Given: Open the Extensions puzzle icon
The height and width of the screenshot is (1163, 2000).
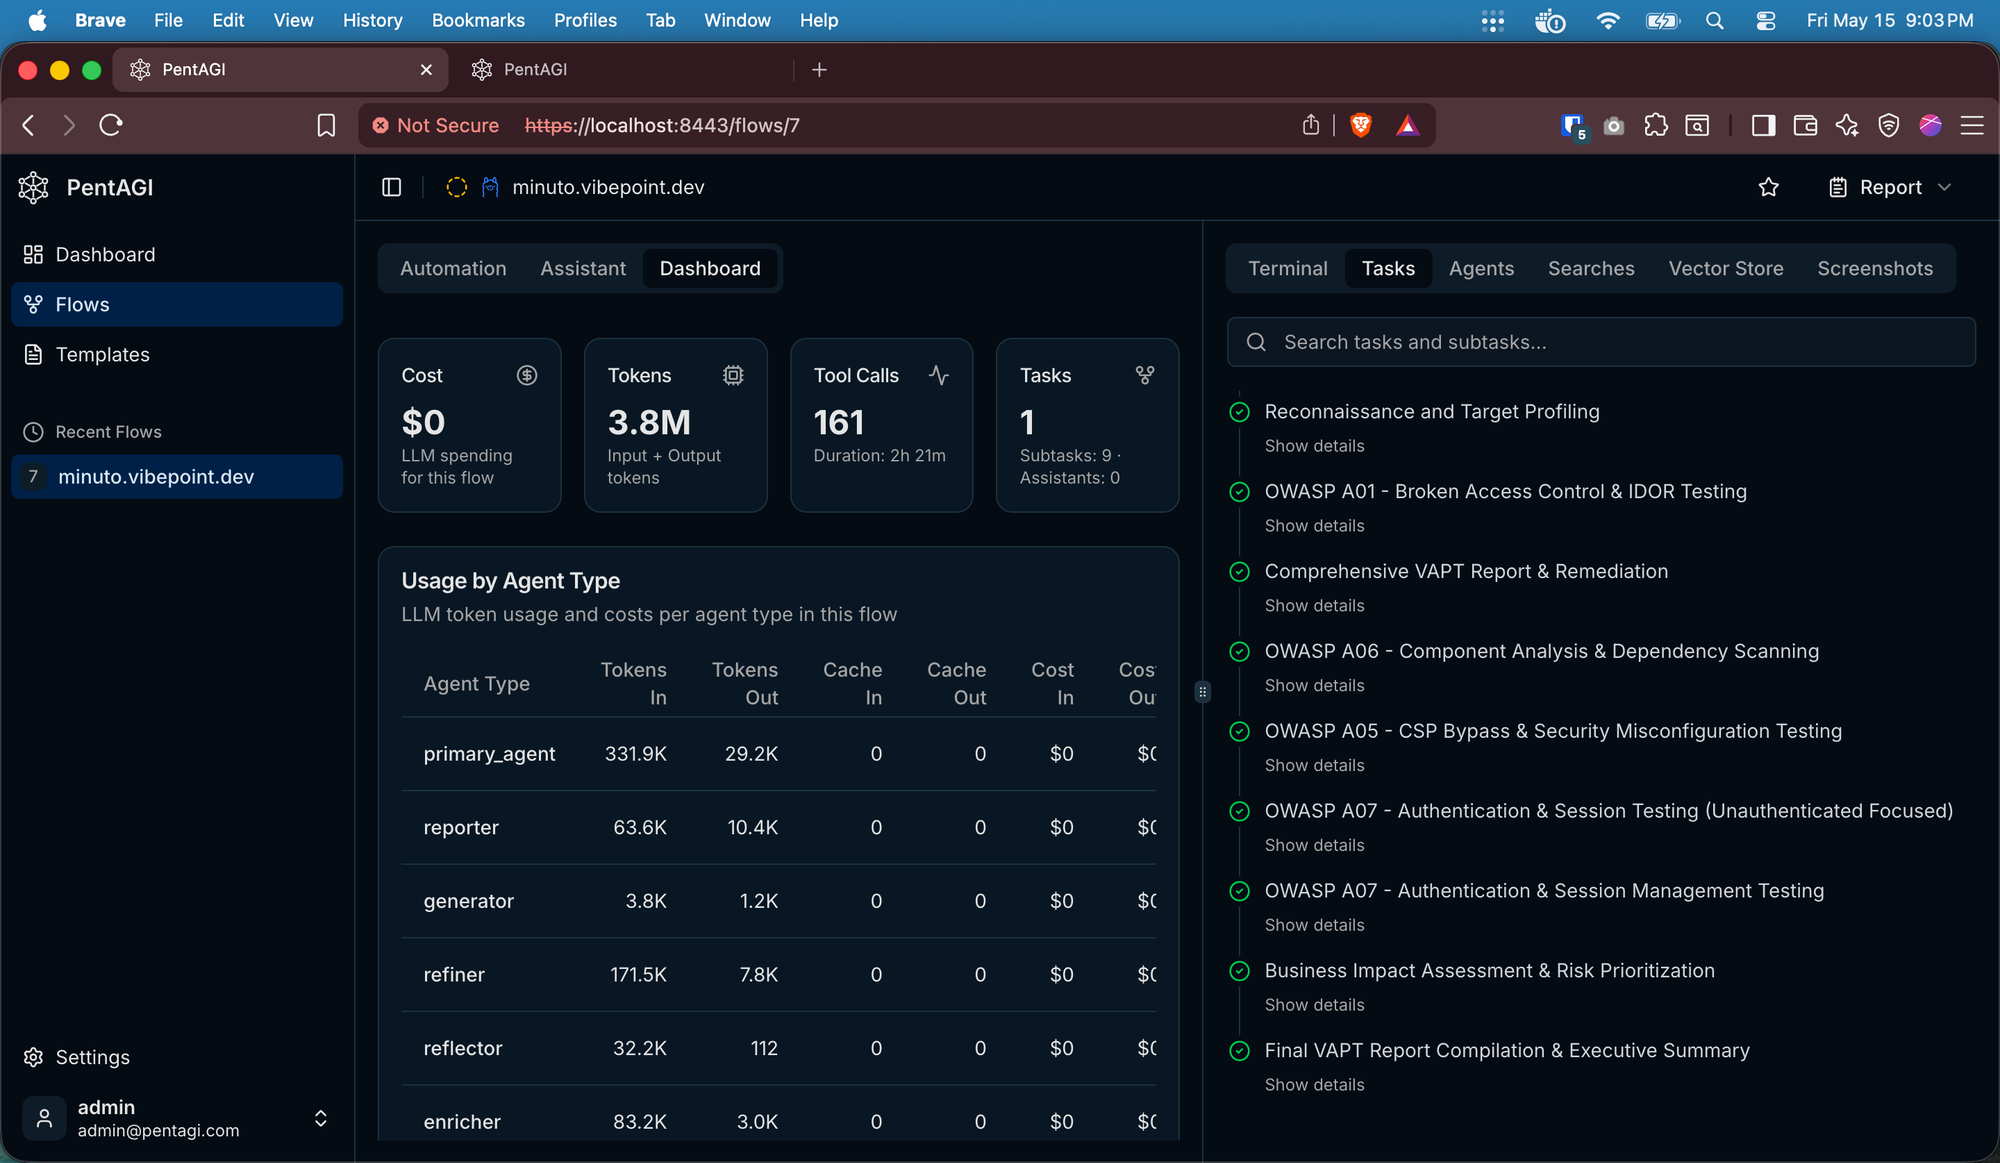Looking at the screenshot, I should (x=1656, y=125).
